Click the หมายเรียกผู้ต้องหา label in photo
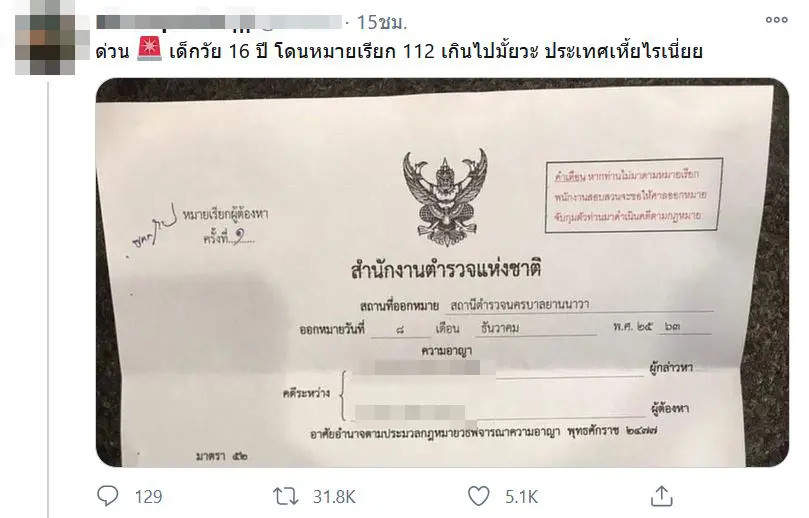 (225, 215)
